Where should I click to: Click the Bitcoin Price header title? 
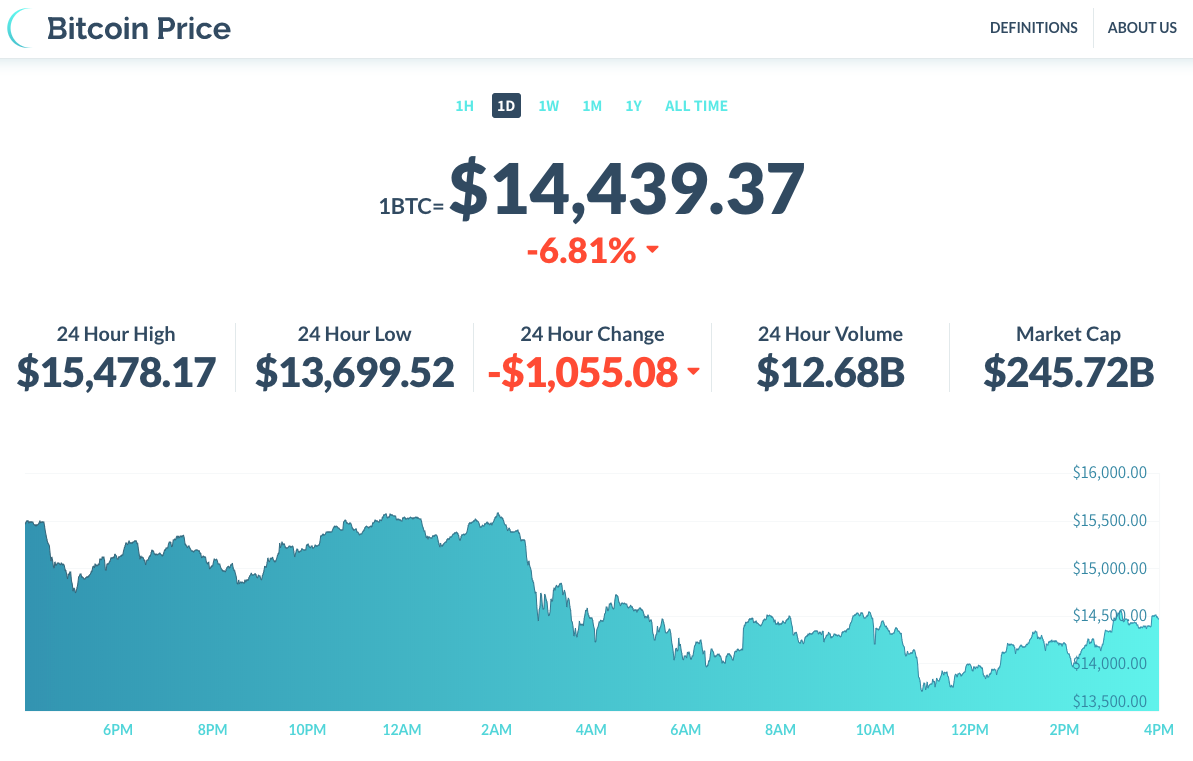(x=139, y=28)
